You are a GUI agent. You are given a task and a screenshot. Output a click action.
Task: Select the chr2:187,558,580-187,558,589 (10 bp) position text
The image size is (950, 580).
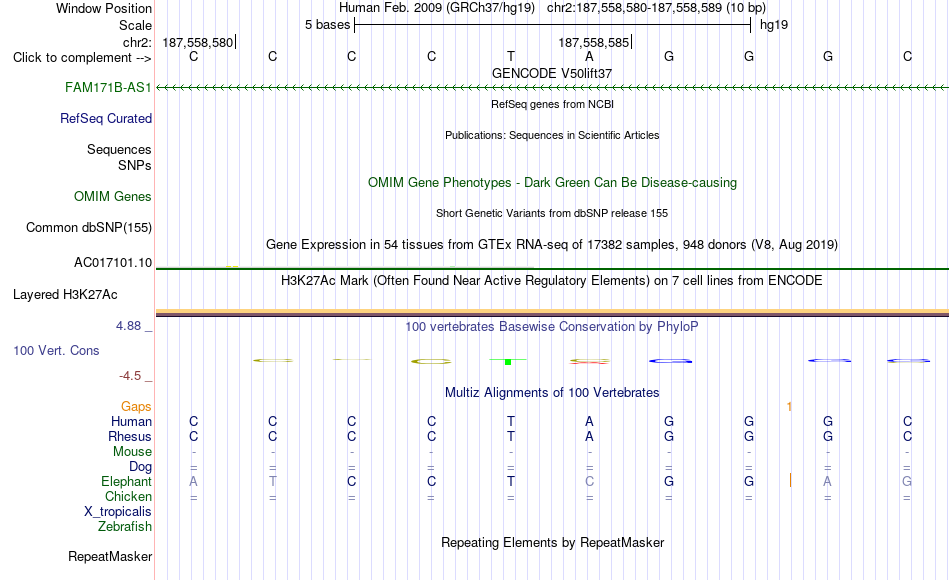656,8
